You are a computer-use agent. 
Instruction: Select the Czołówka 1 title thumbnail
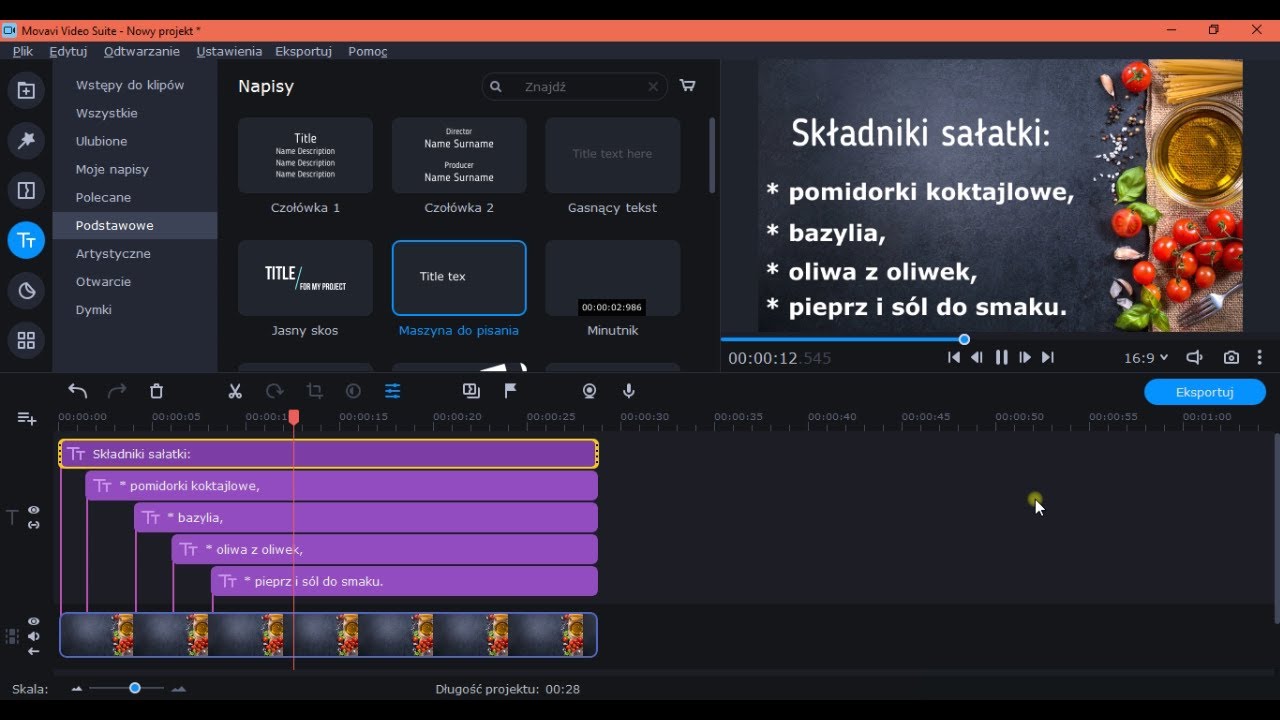click(305, 155)
